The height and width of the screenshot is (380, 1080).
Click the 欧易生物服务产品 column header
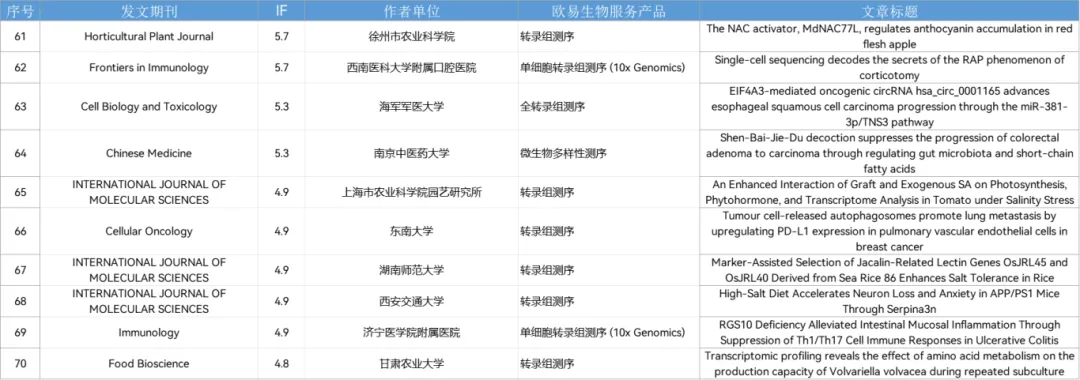(609, 12)
